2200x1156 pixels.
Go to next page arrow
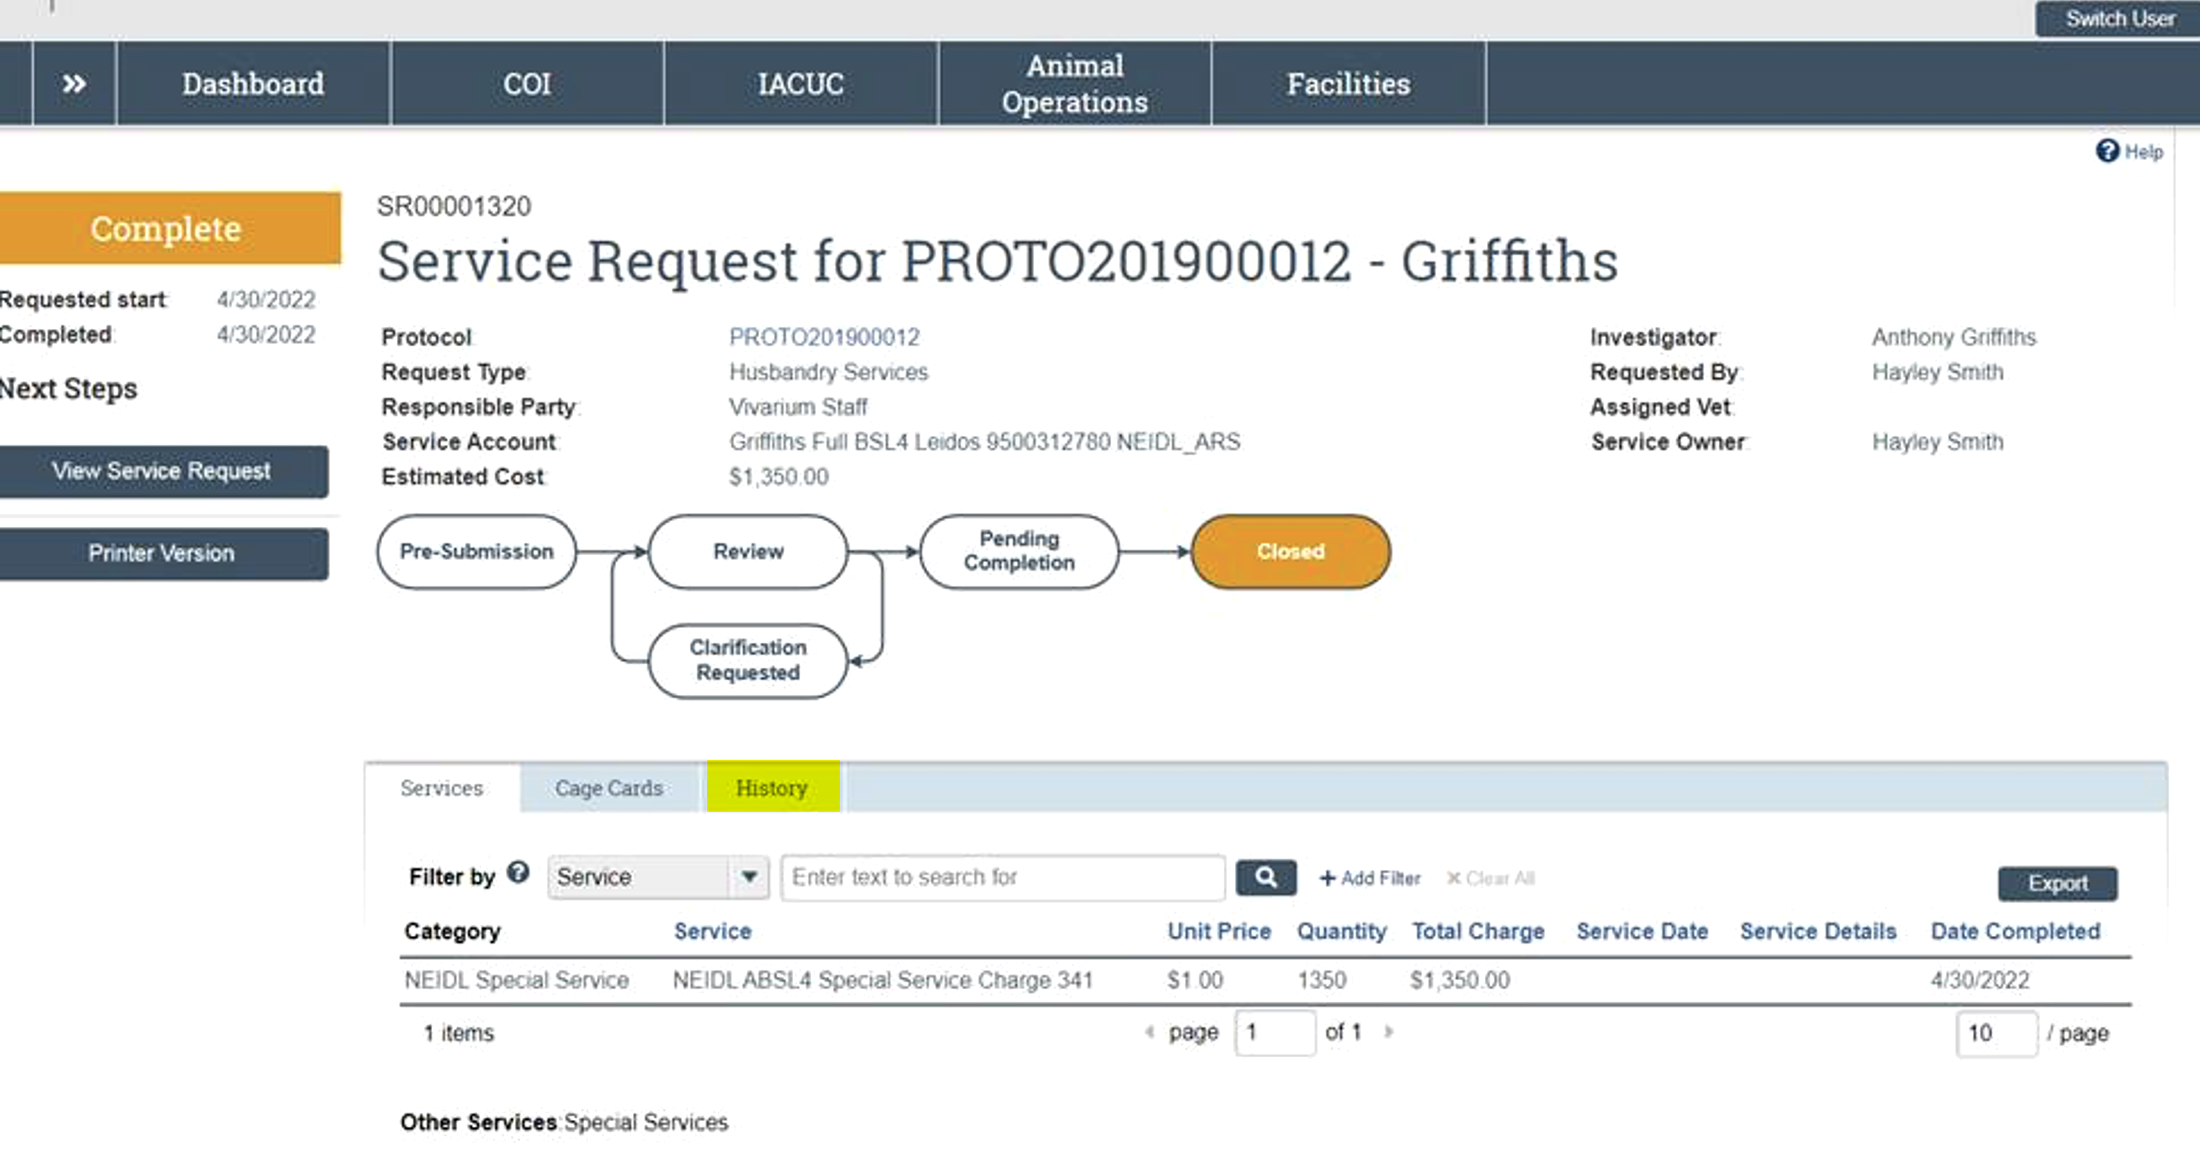click(1388, 1032)
